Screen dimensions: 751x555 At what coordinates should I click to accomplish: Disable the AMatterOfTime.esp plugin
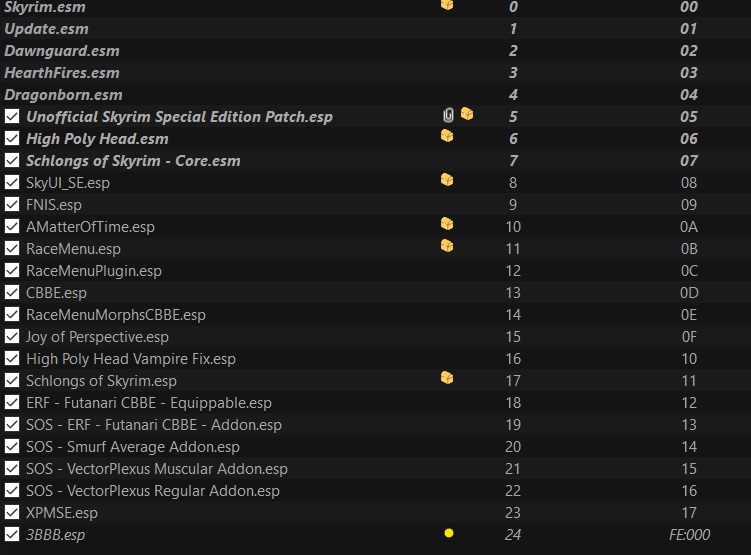click(12, 227)
